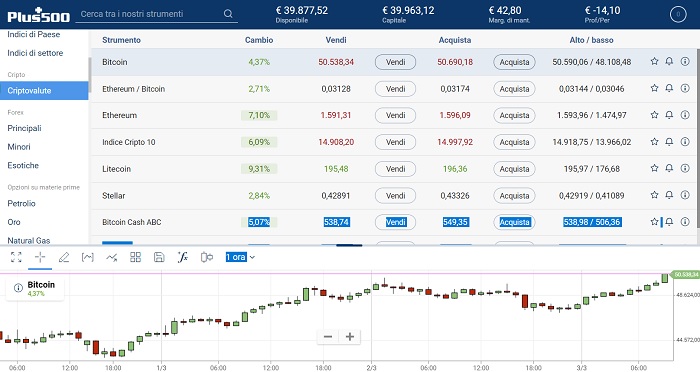The image size is (700, 372).
Task: Open the fx indicators menu
Action: click(x=183, y=257)
